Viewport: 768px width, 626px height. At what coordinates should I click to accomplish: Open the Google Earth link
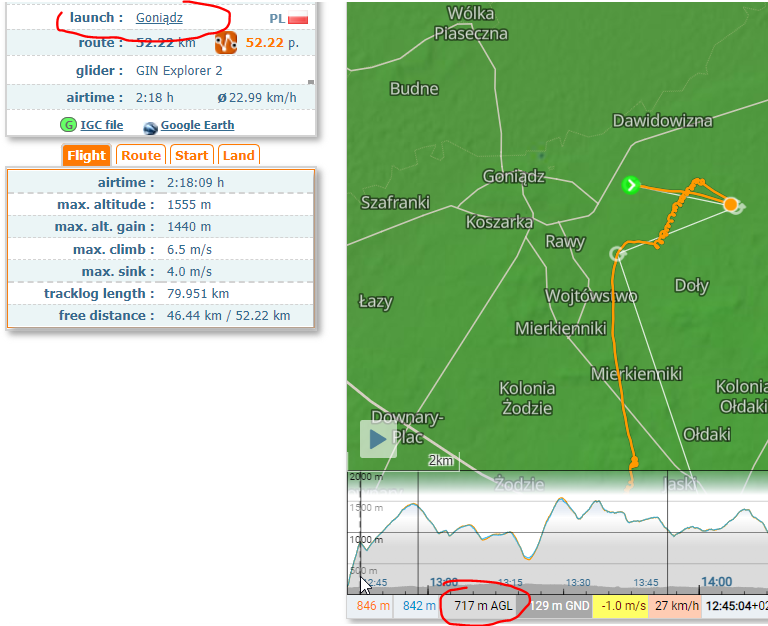coord(197,125)
